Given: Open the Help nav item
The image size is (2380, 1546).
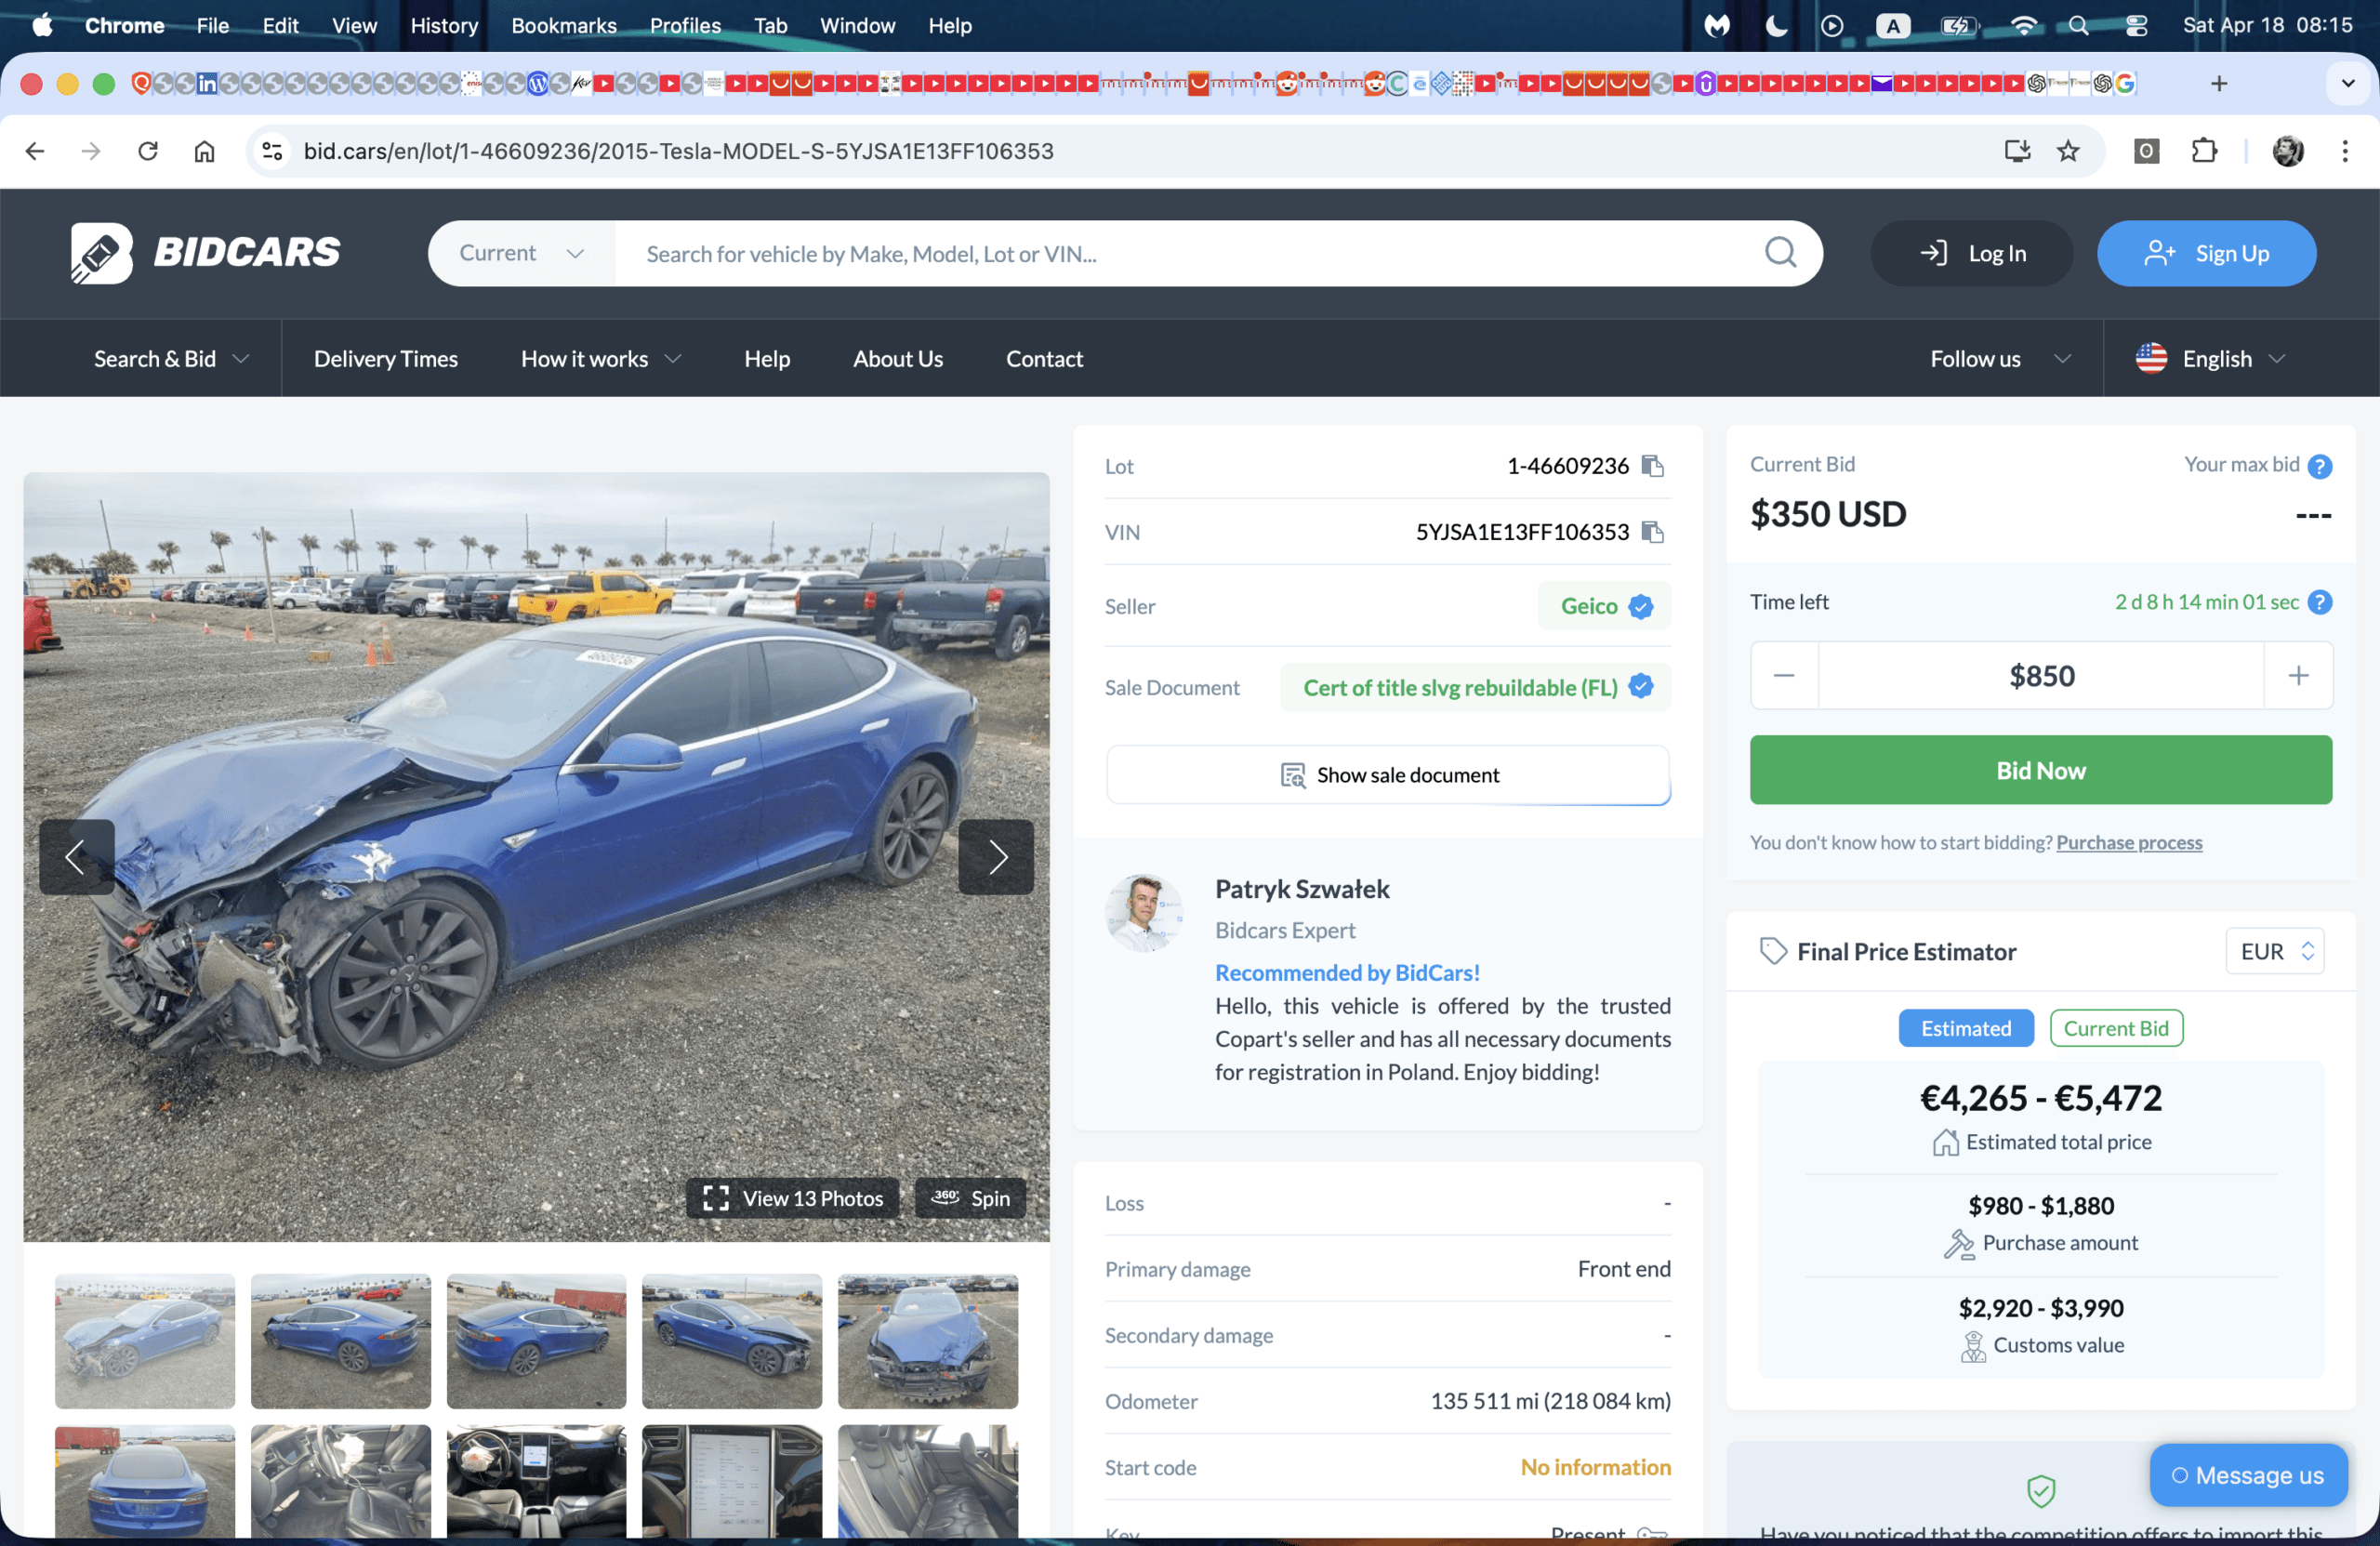Looking at the screenshot, I should pos(767,359).
